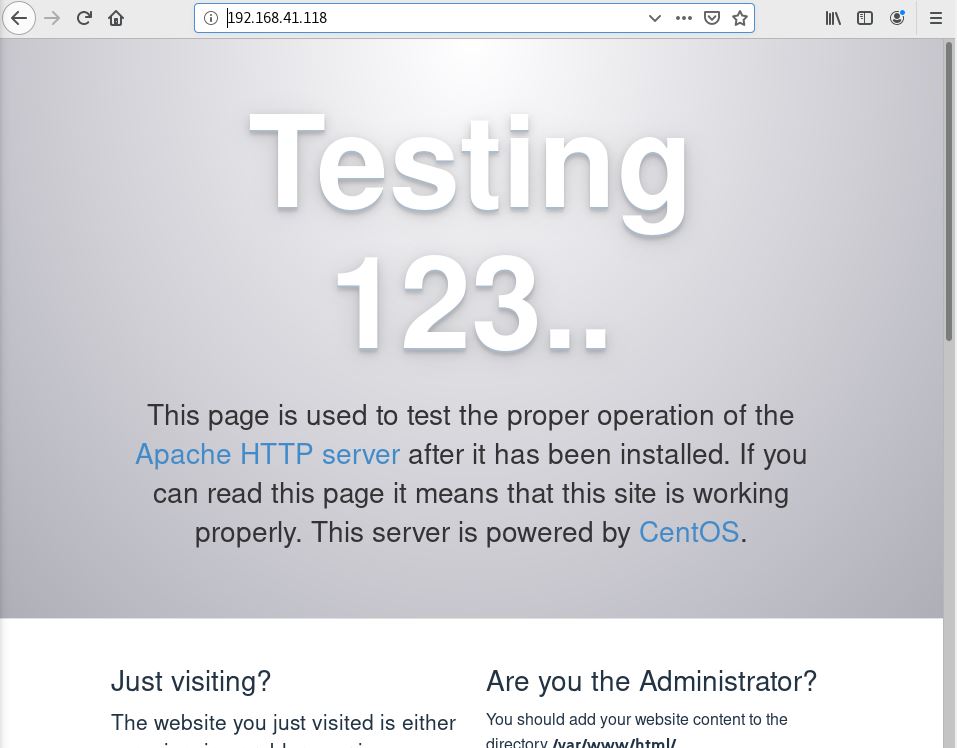Click the three-dot page actions button
Image resolution: width=957 pixels, height=748 pixels.
tap(684, 17)
